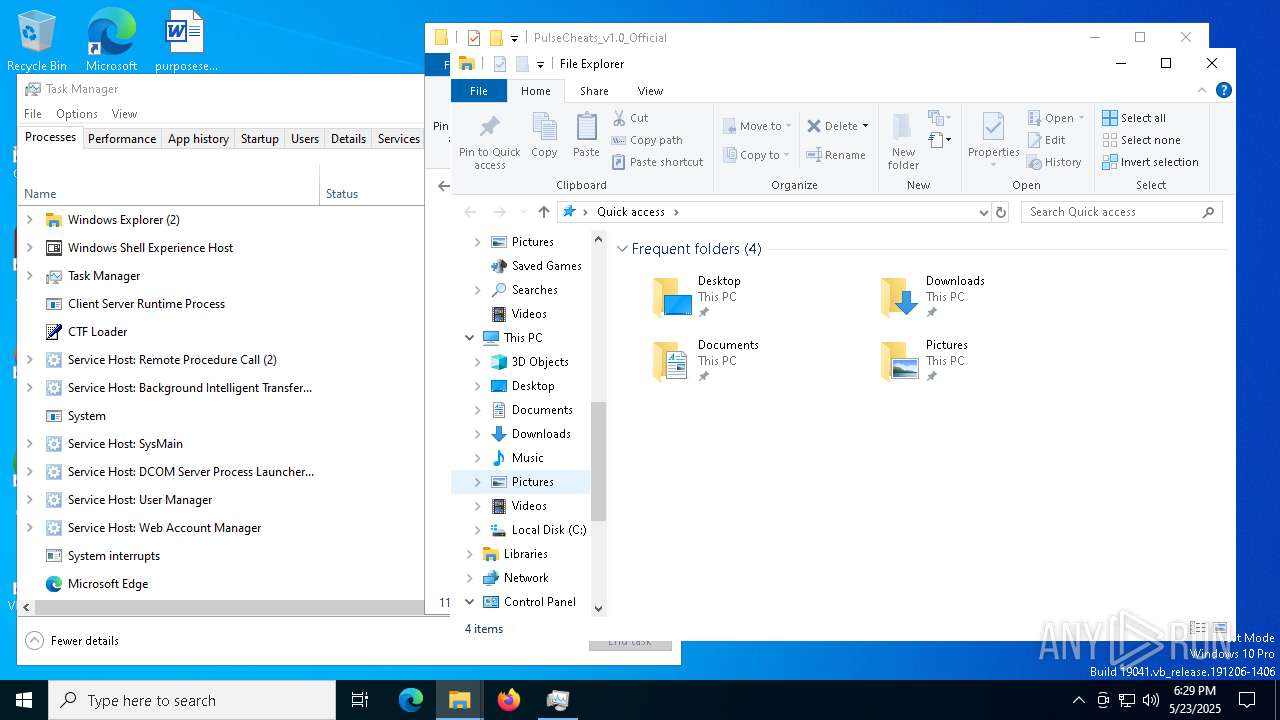Image resolution: width=1280 pixels, height=720 pixels.
Task: Select CTF Loader process row
Action: pyautogui.click(x=221, y=332)
